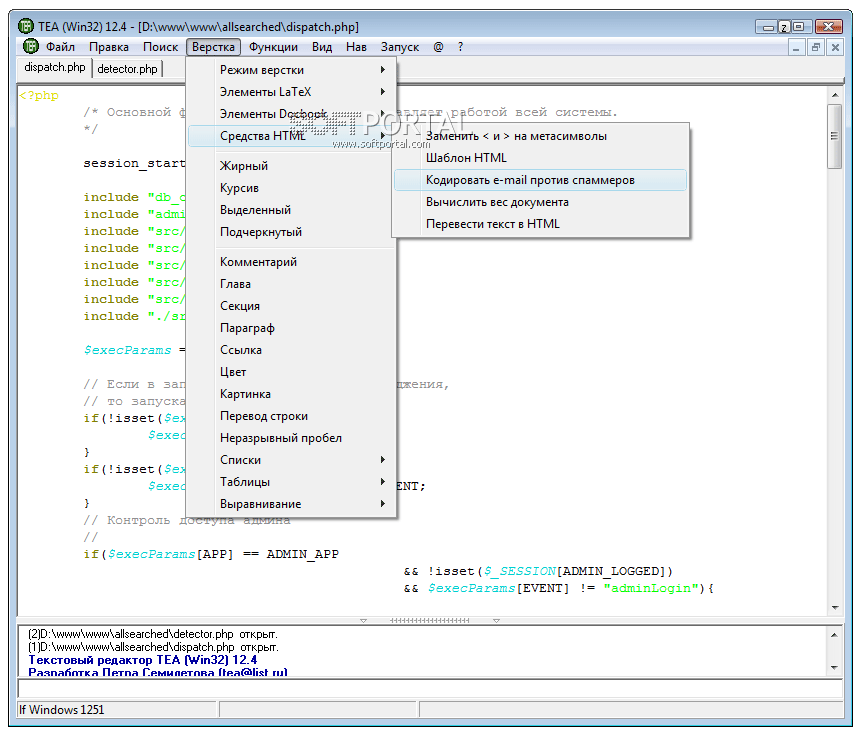Click the TEA application icon in title bar
Screen dimensions: 857x739
pyautogui.click(x=26, y=26)
